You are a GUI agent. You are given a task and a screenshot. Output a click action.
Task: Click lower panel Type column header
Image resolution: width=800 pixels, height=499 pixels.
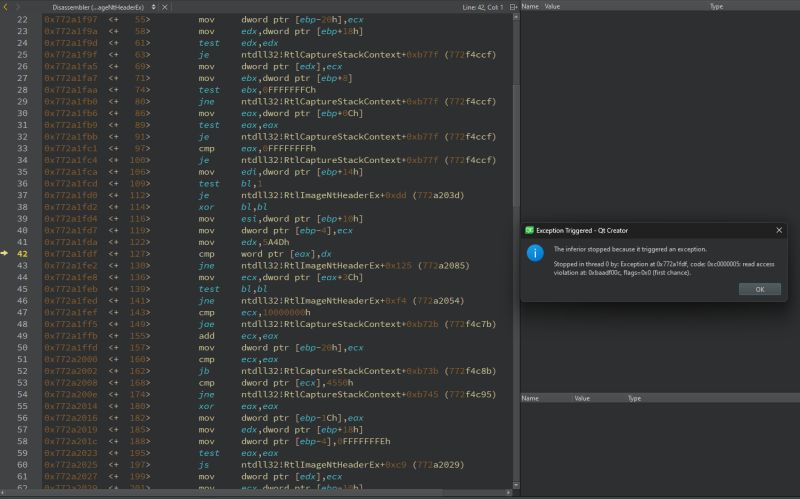click(634, 398)
